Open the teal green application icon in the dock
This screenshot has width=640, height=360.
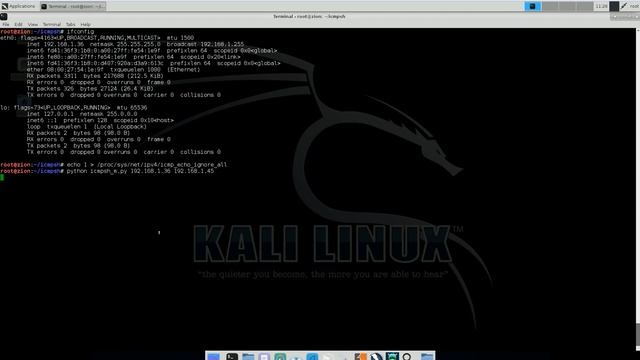[280, 357]
